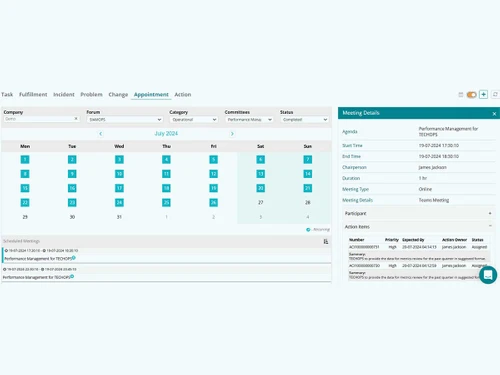This screenshot has width=500, height=375.
Task: Select calendar day 13
Action: [x=261, y=174]
